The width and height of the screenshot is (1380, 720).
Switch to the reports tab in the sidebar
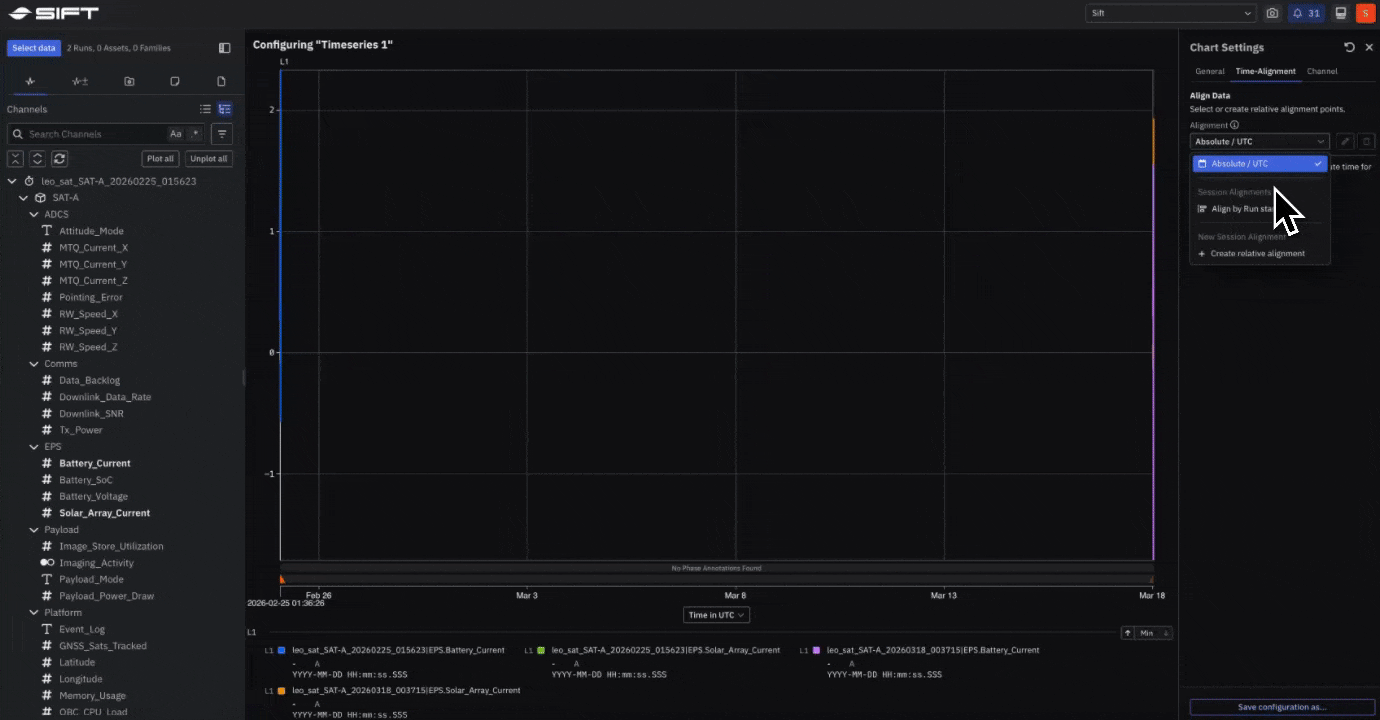(221, 81)
